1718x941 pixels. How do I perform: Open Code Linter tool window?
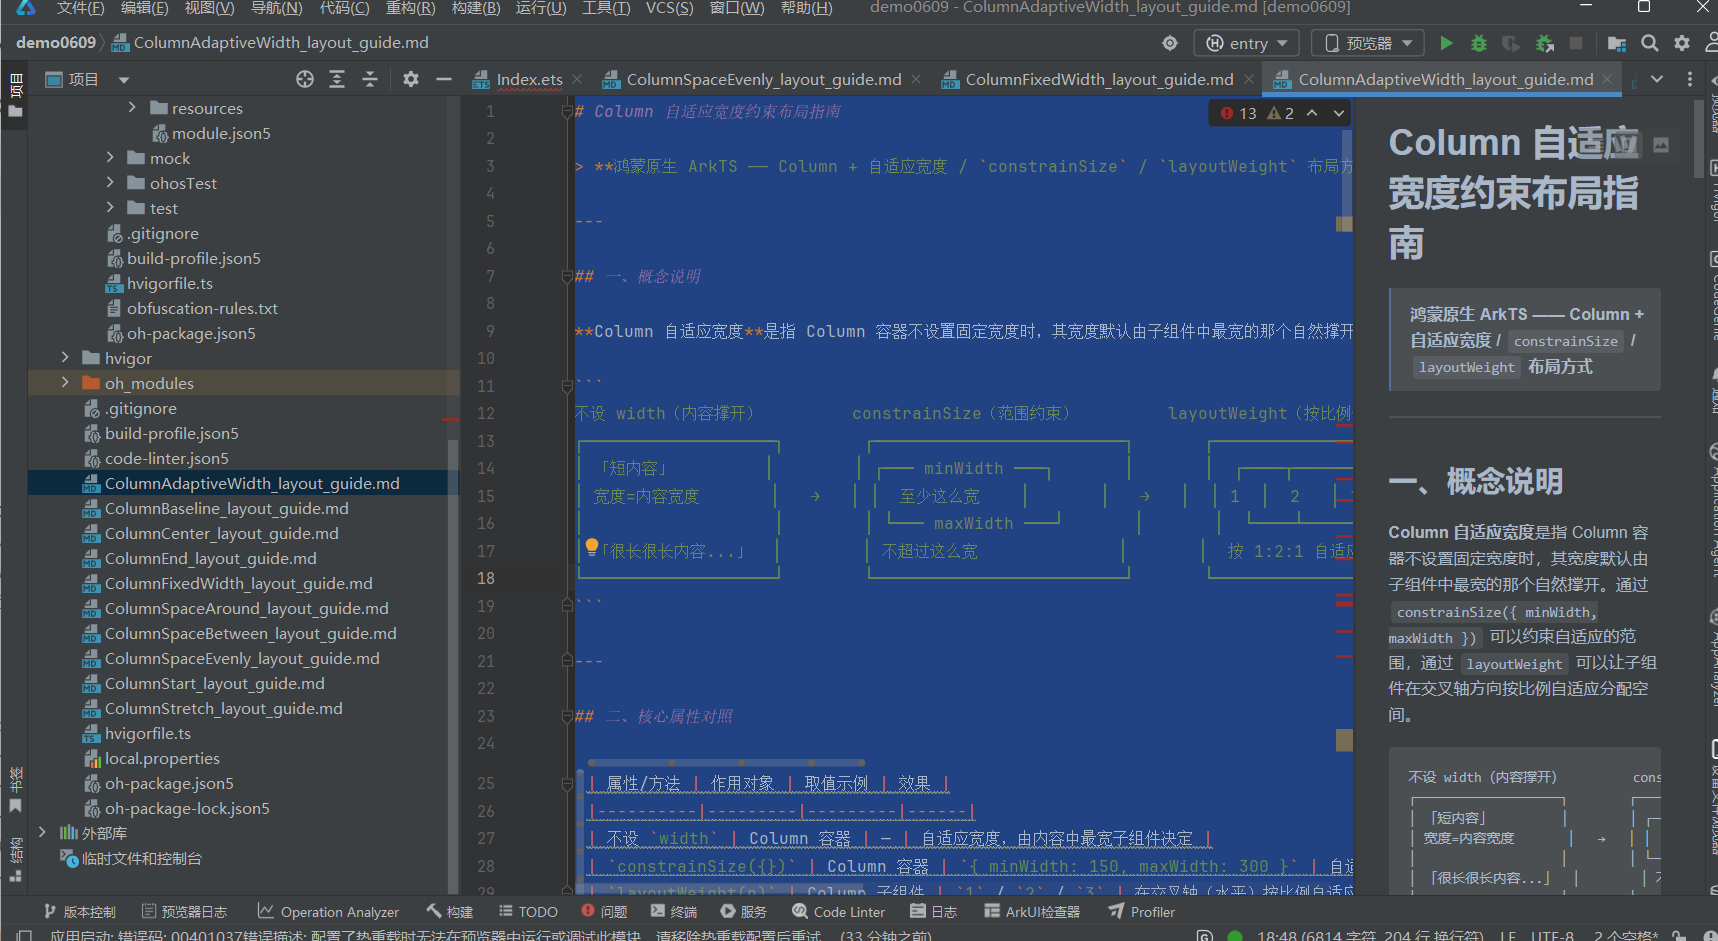click(x=838, y=912)
